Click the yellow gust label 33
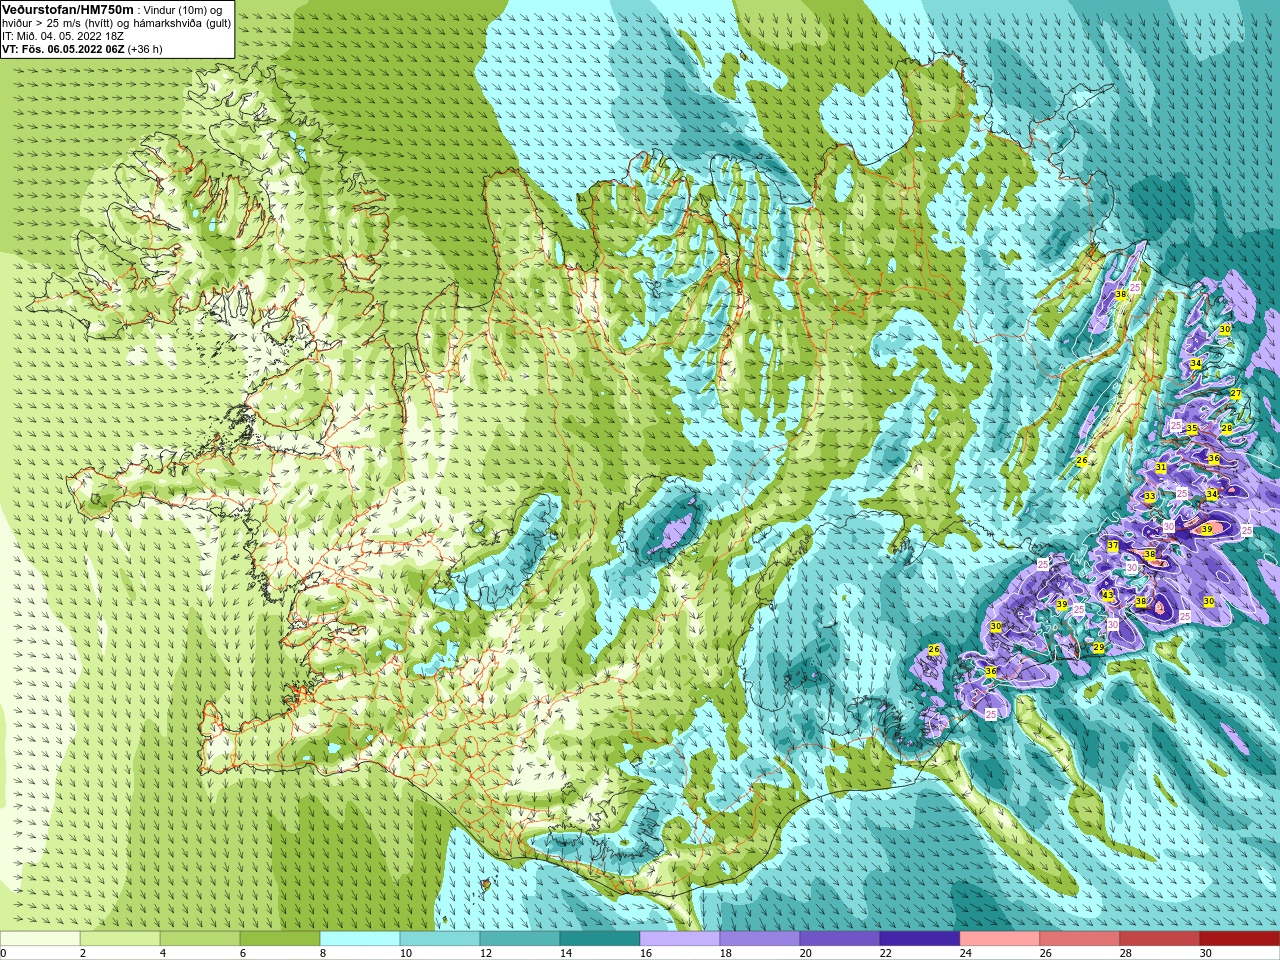This screenshot has height=960, width=1280. [x=1150, y=497]
